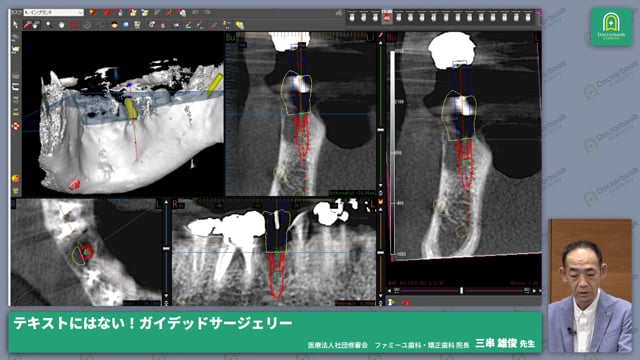Click the orange-yellow ball icon in left sidebar
The height and width of the screenshot is (360, 640).
[x=16, y=178]
